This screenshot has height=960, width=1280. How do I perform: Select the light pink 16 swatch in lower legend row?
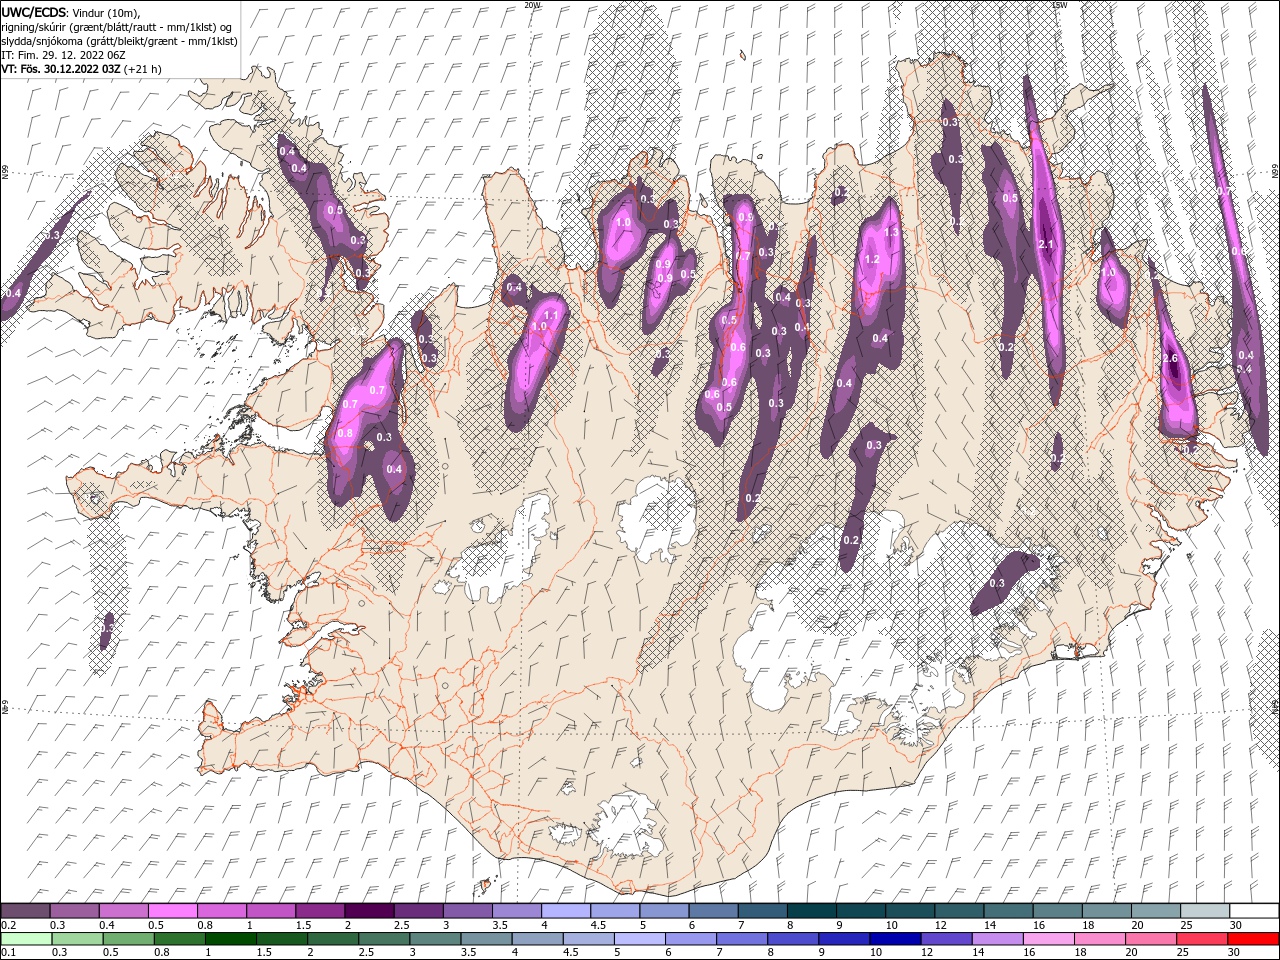pos(1048,938)
